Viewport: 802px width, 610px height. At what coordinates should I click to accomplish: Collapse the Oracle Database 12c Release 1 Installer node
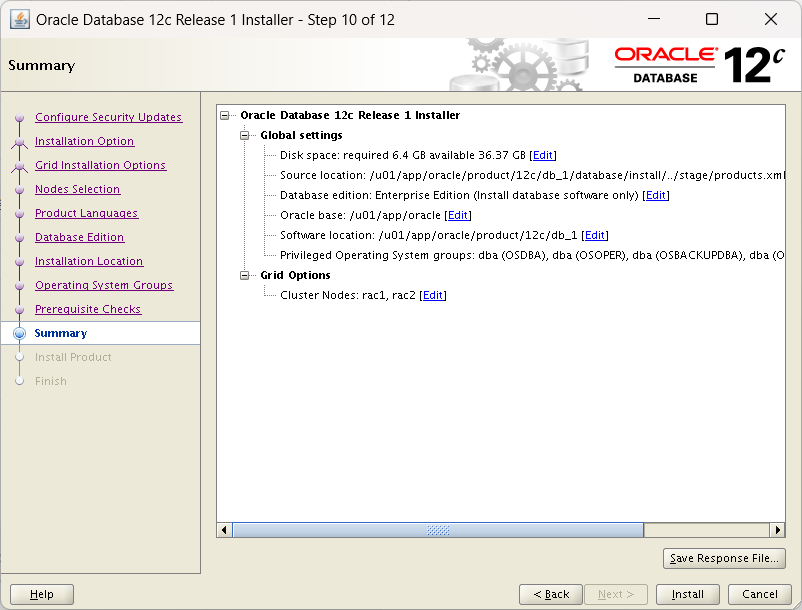(225, 116)
